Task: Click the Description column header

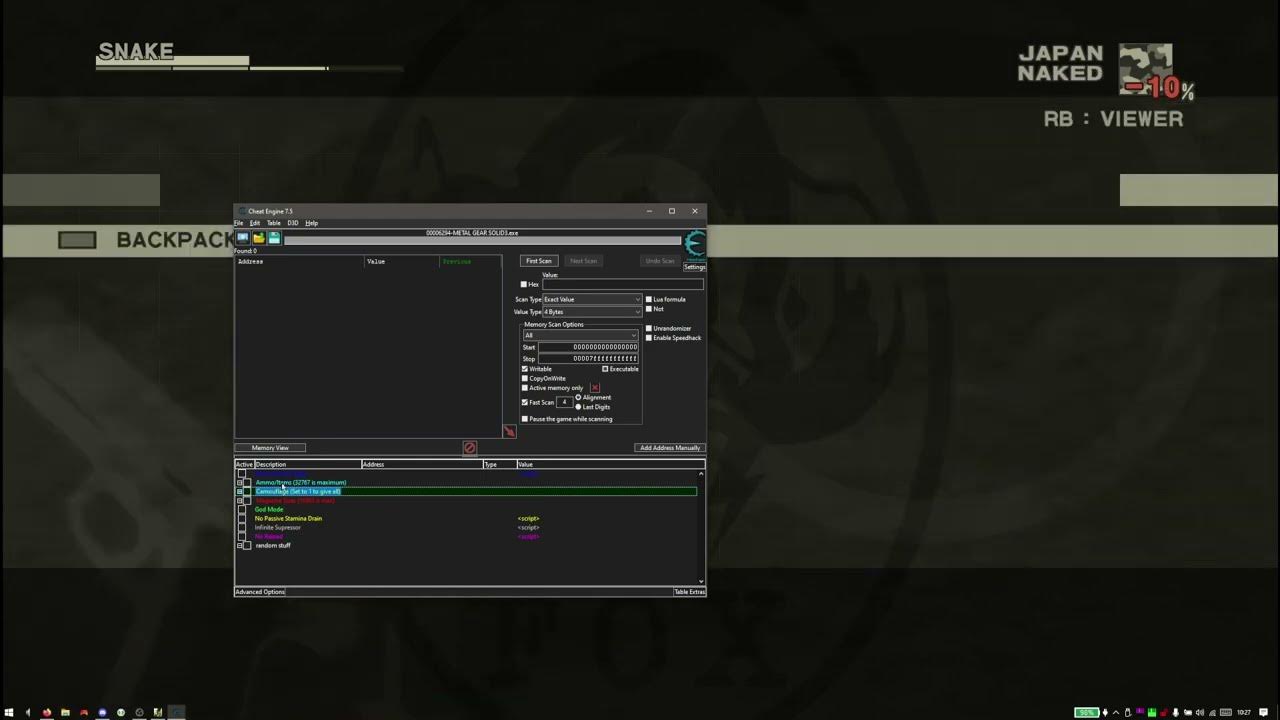Action: point(307,464)
